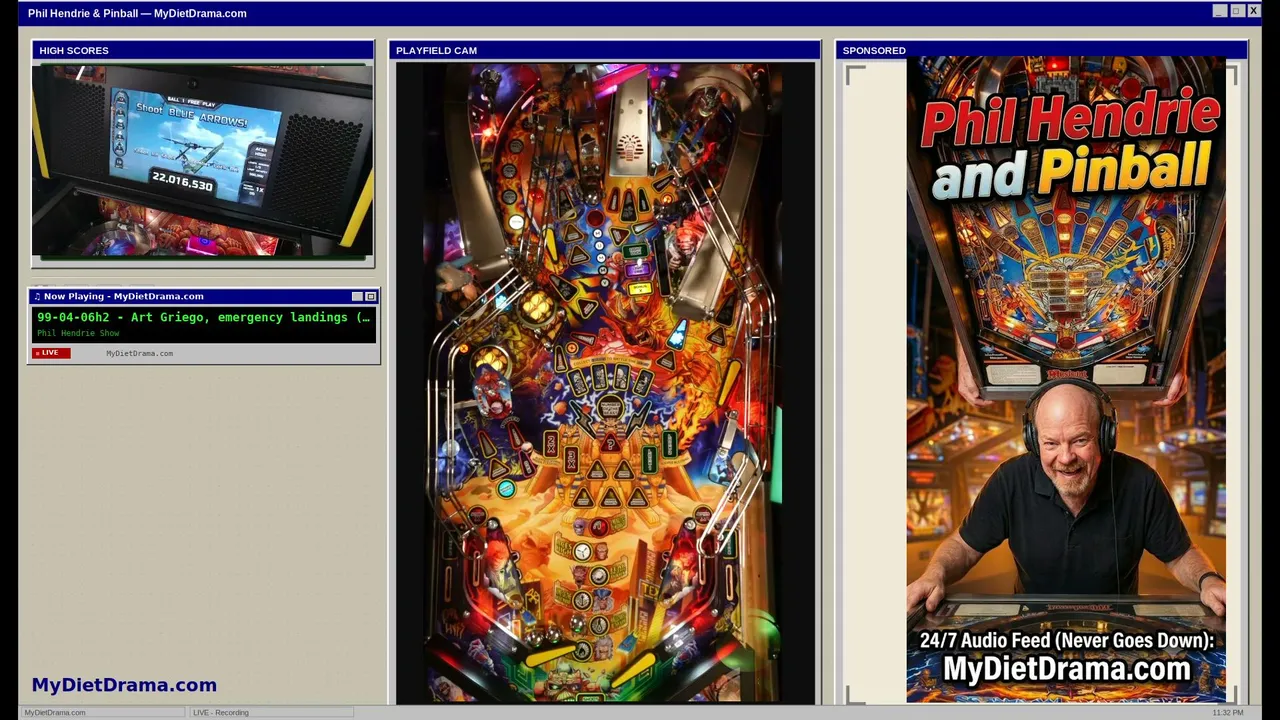Viewport: 1280px width, 720px height.
Task: Click the '24/7 Audio Feed (Never Goes Down):' caption
Action: pyautogui.click(x=1066, y=641)
